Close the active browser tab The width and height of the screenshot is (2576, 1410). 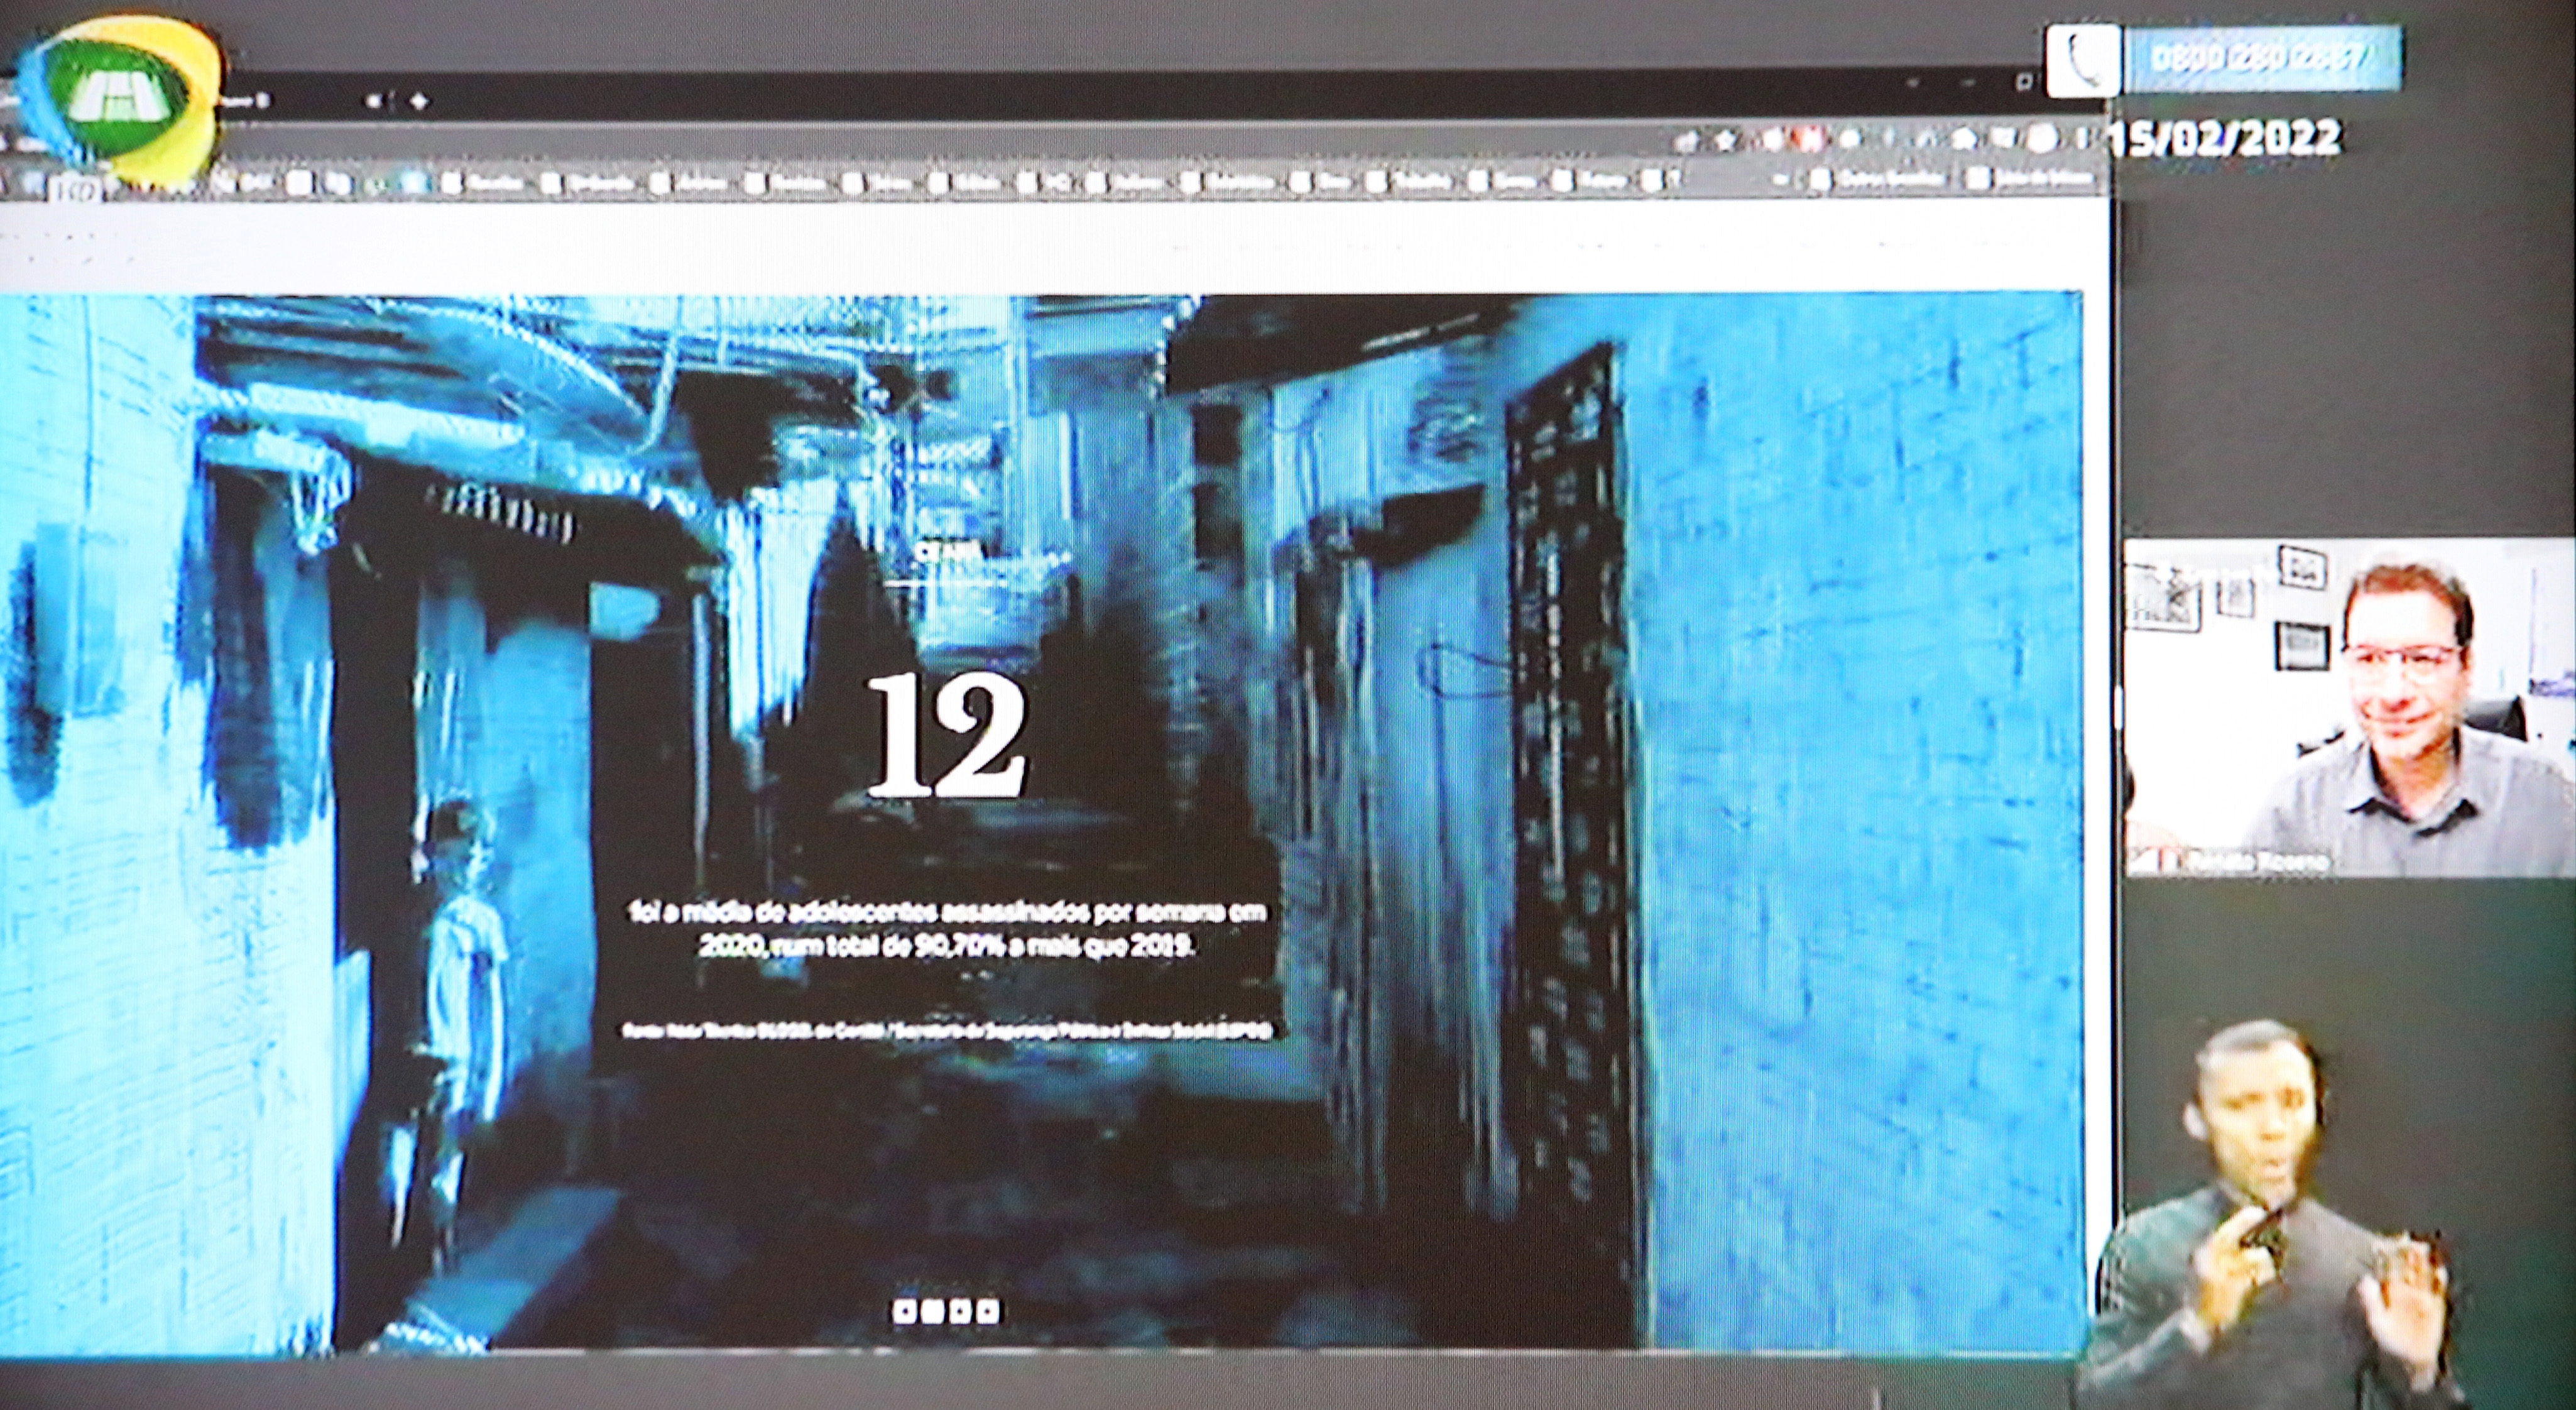click(375, 101)
